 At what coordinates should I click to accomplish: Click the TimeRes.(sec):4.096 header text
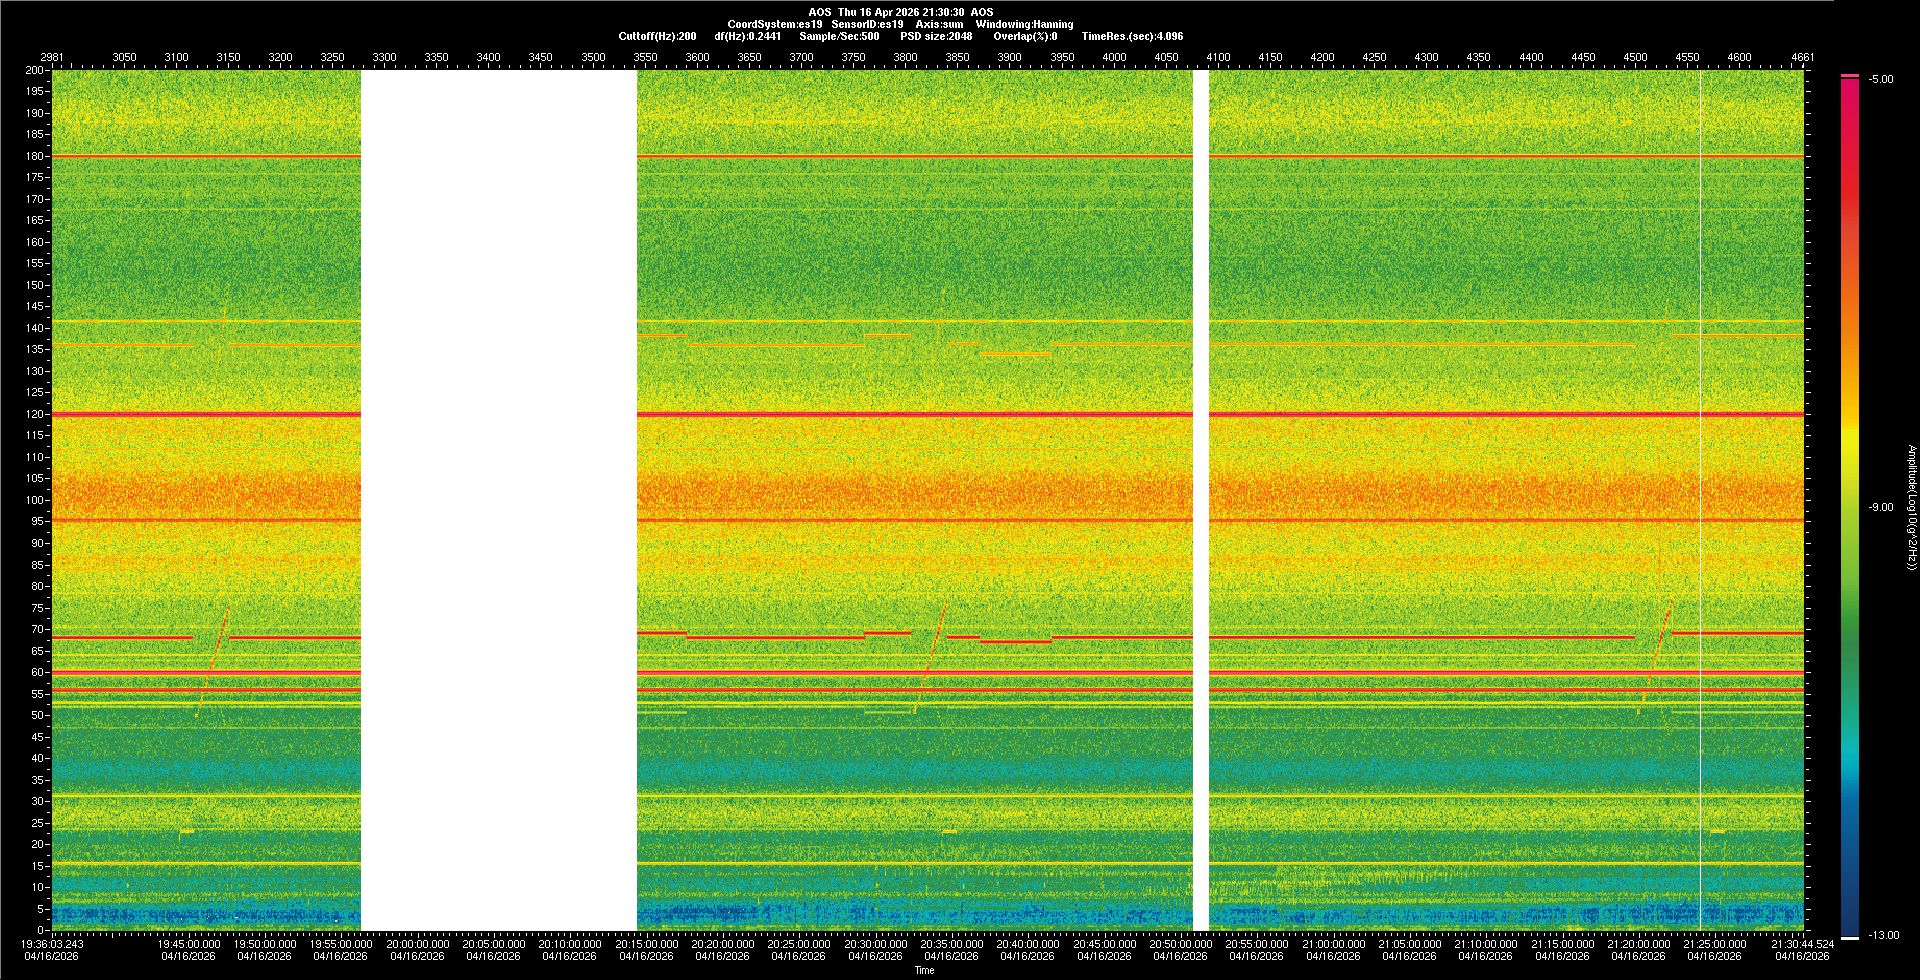[x=1132, y=36]
